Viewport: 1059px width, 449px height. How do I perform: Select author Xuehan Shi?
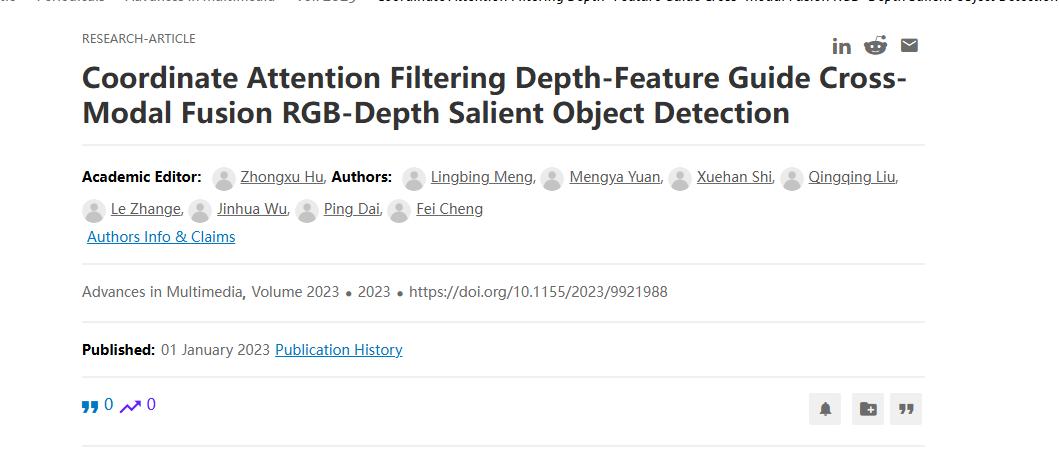coord(734,177)
